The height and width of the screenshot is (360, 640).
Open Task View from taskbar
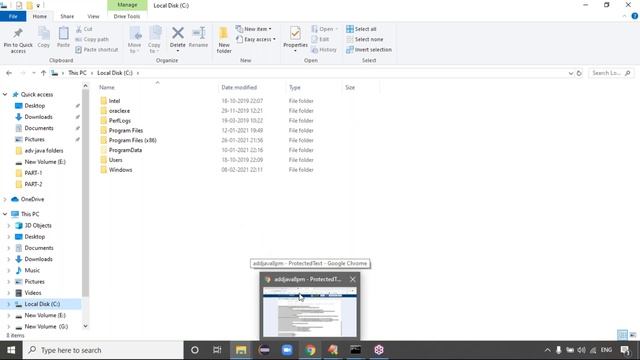[x=217, y=350]
